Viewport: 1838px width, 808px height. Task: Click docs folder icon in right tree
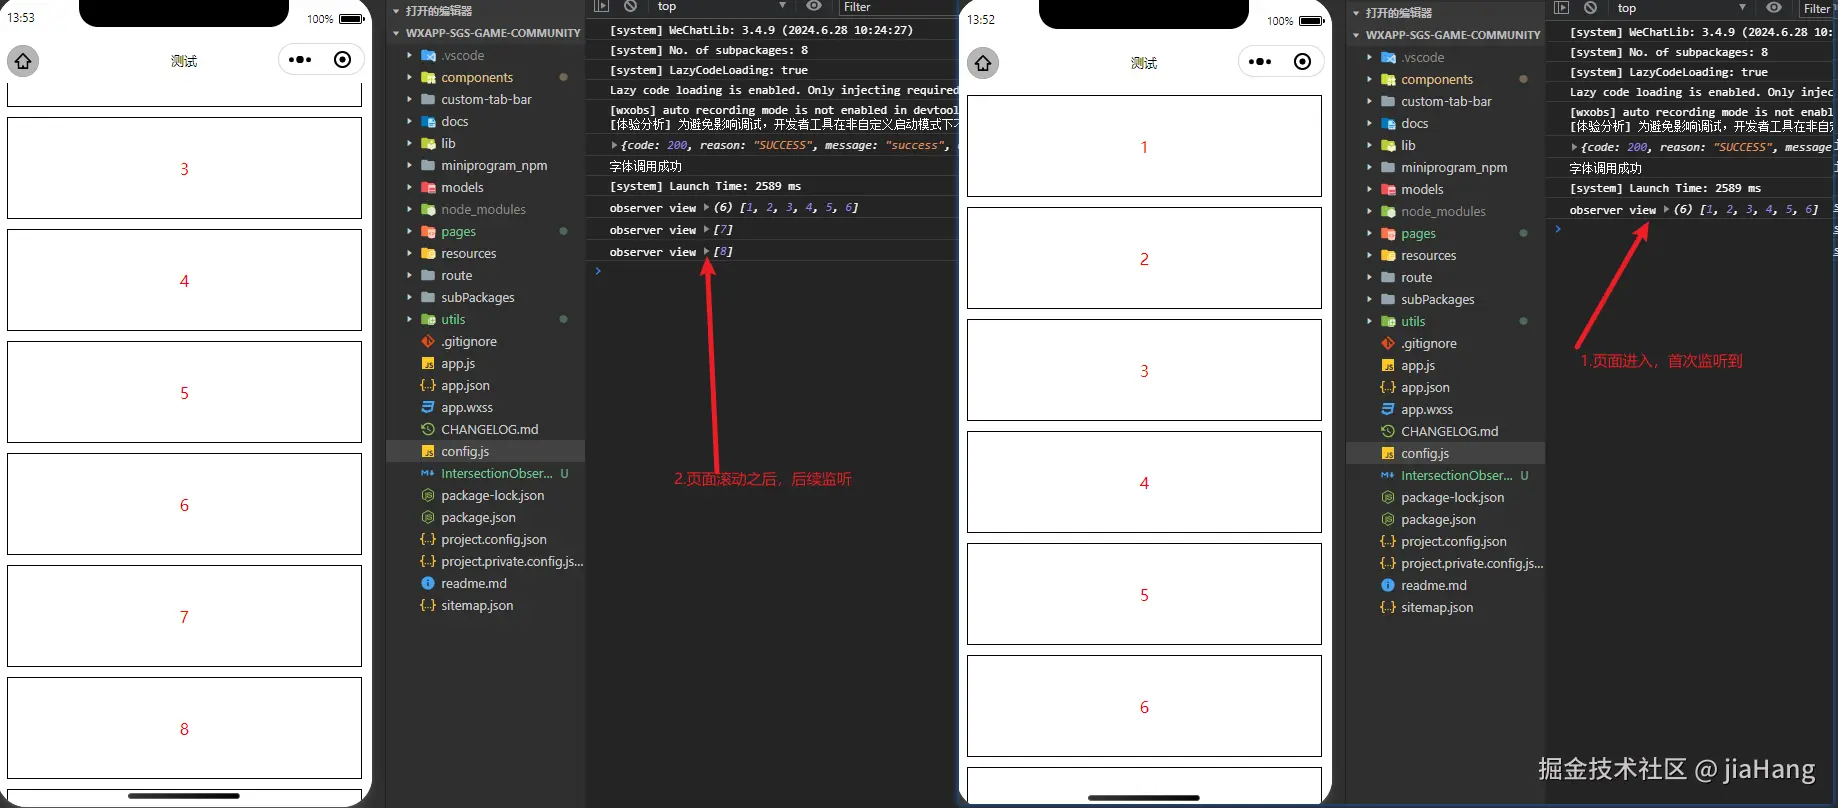coord(1388,123)
